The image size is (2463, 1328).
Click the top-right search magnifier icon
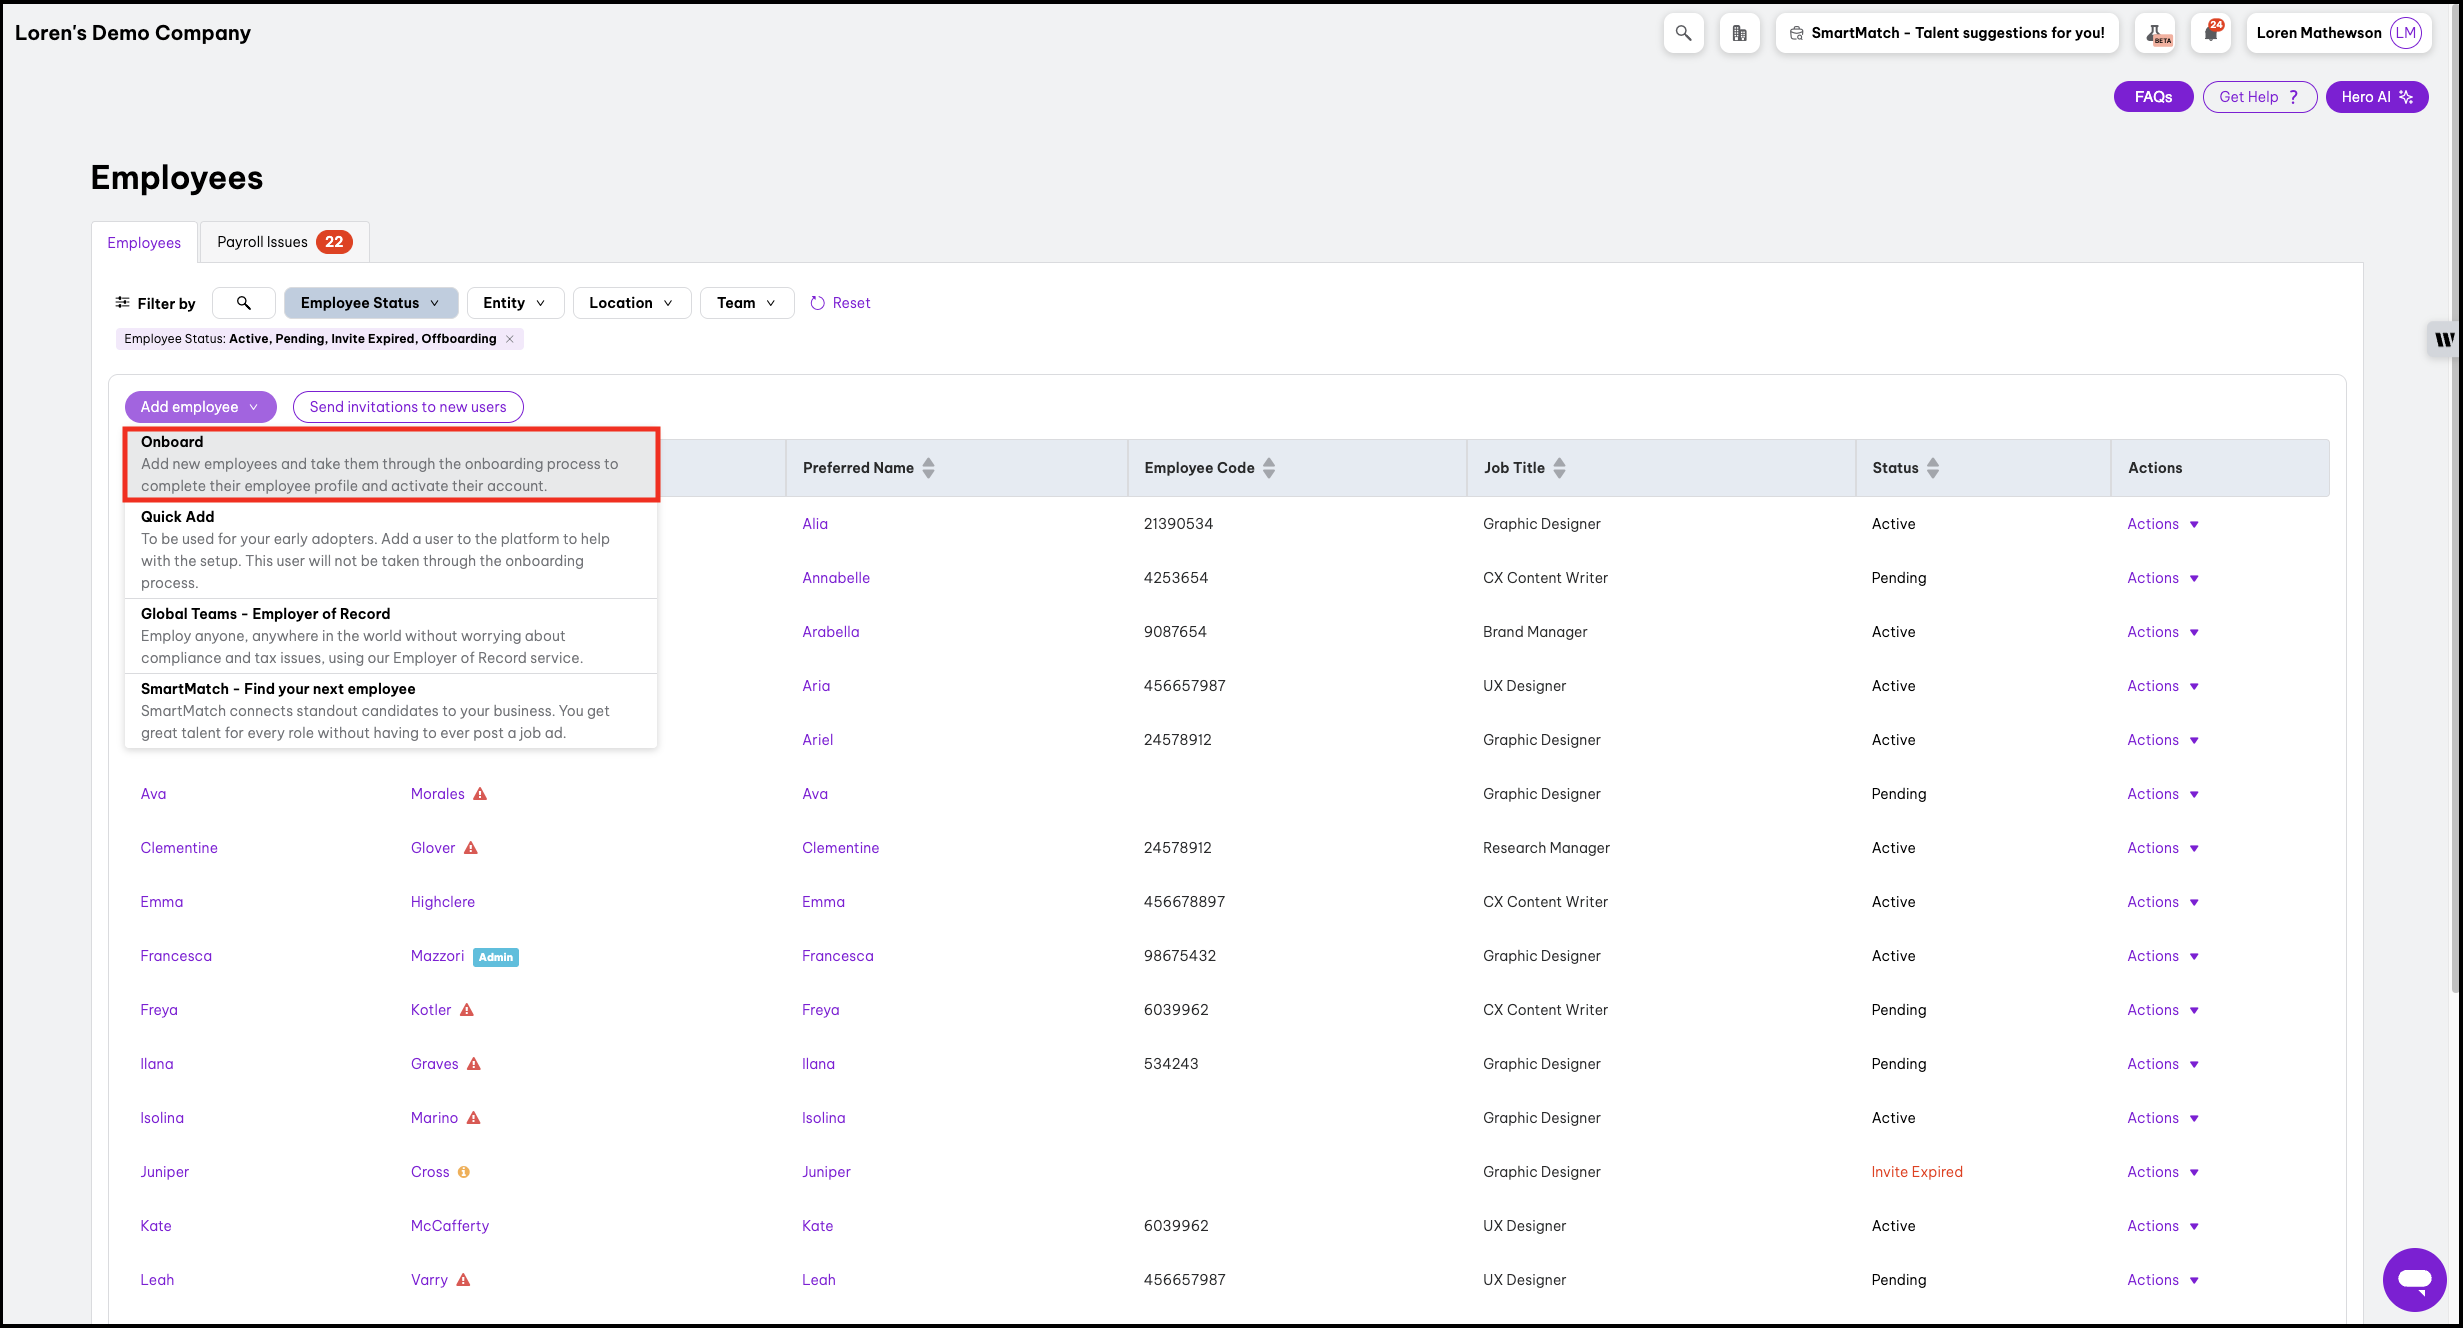[1683, 33]
